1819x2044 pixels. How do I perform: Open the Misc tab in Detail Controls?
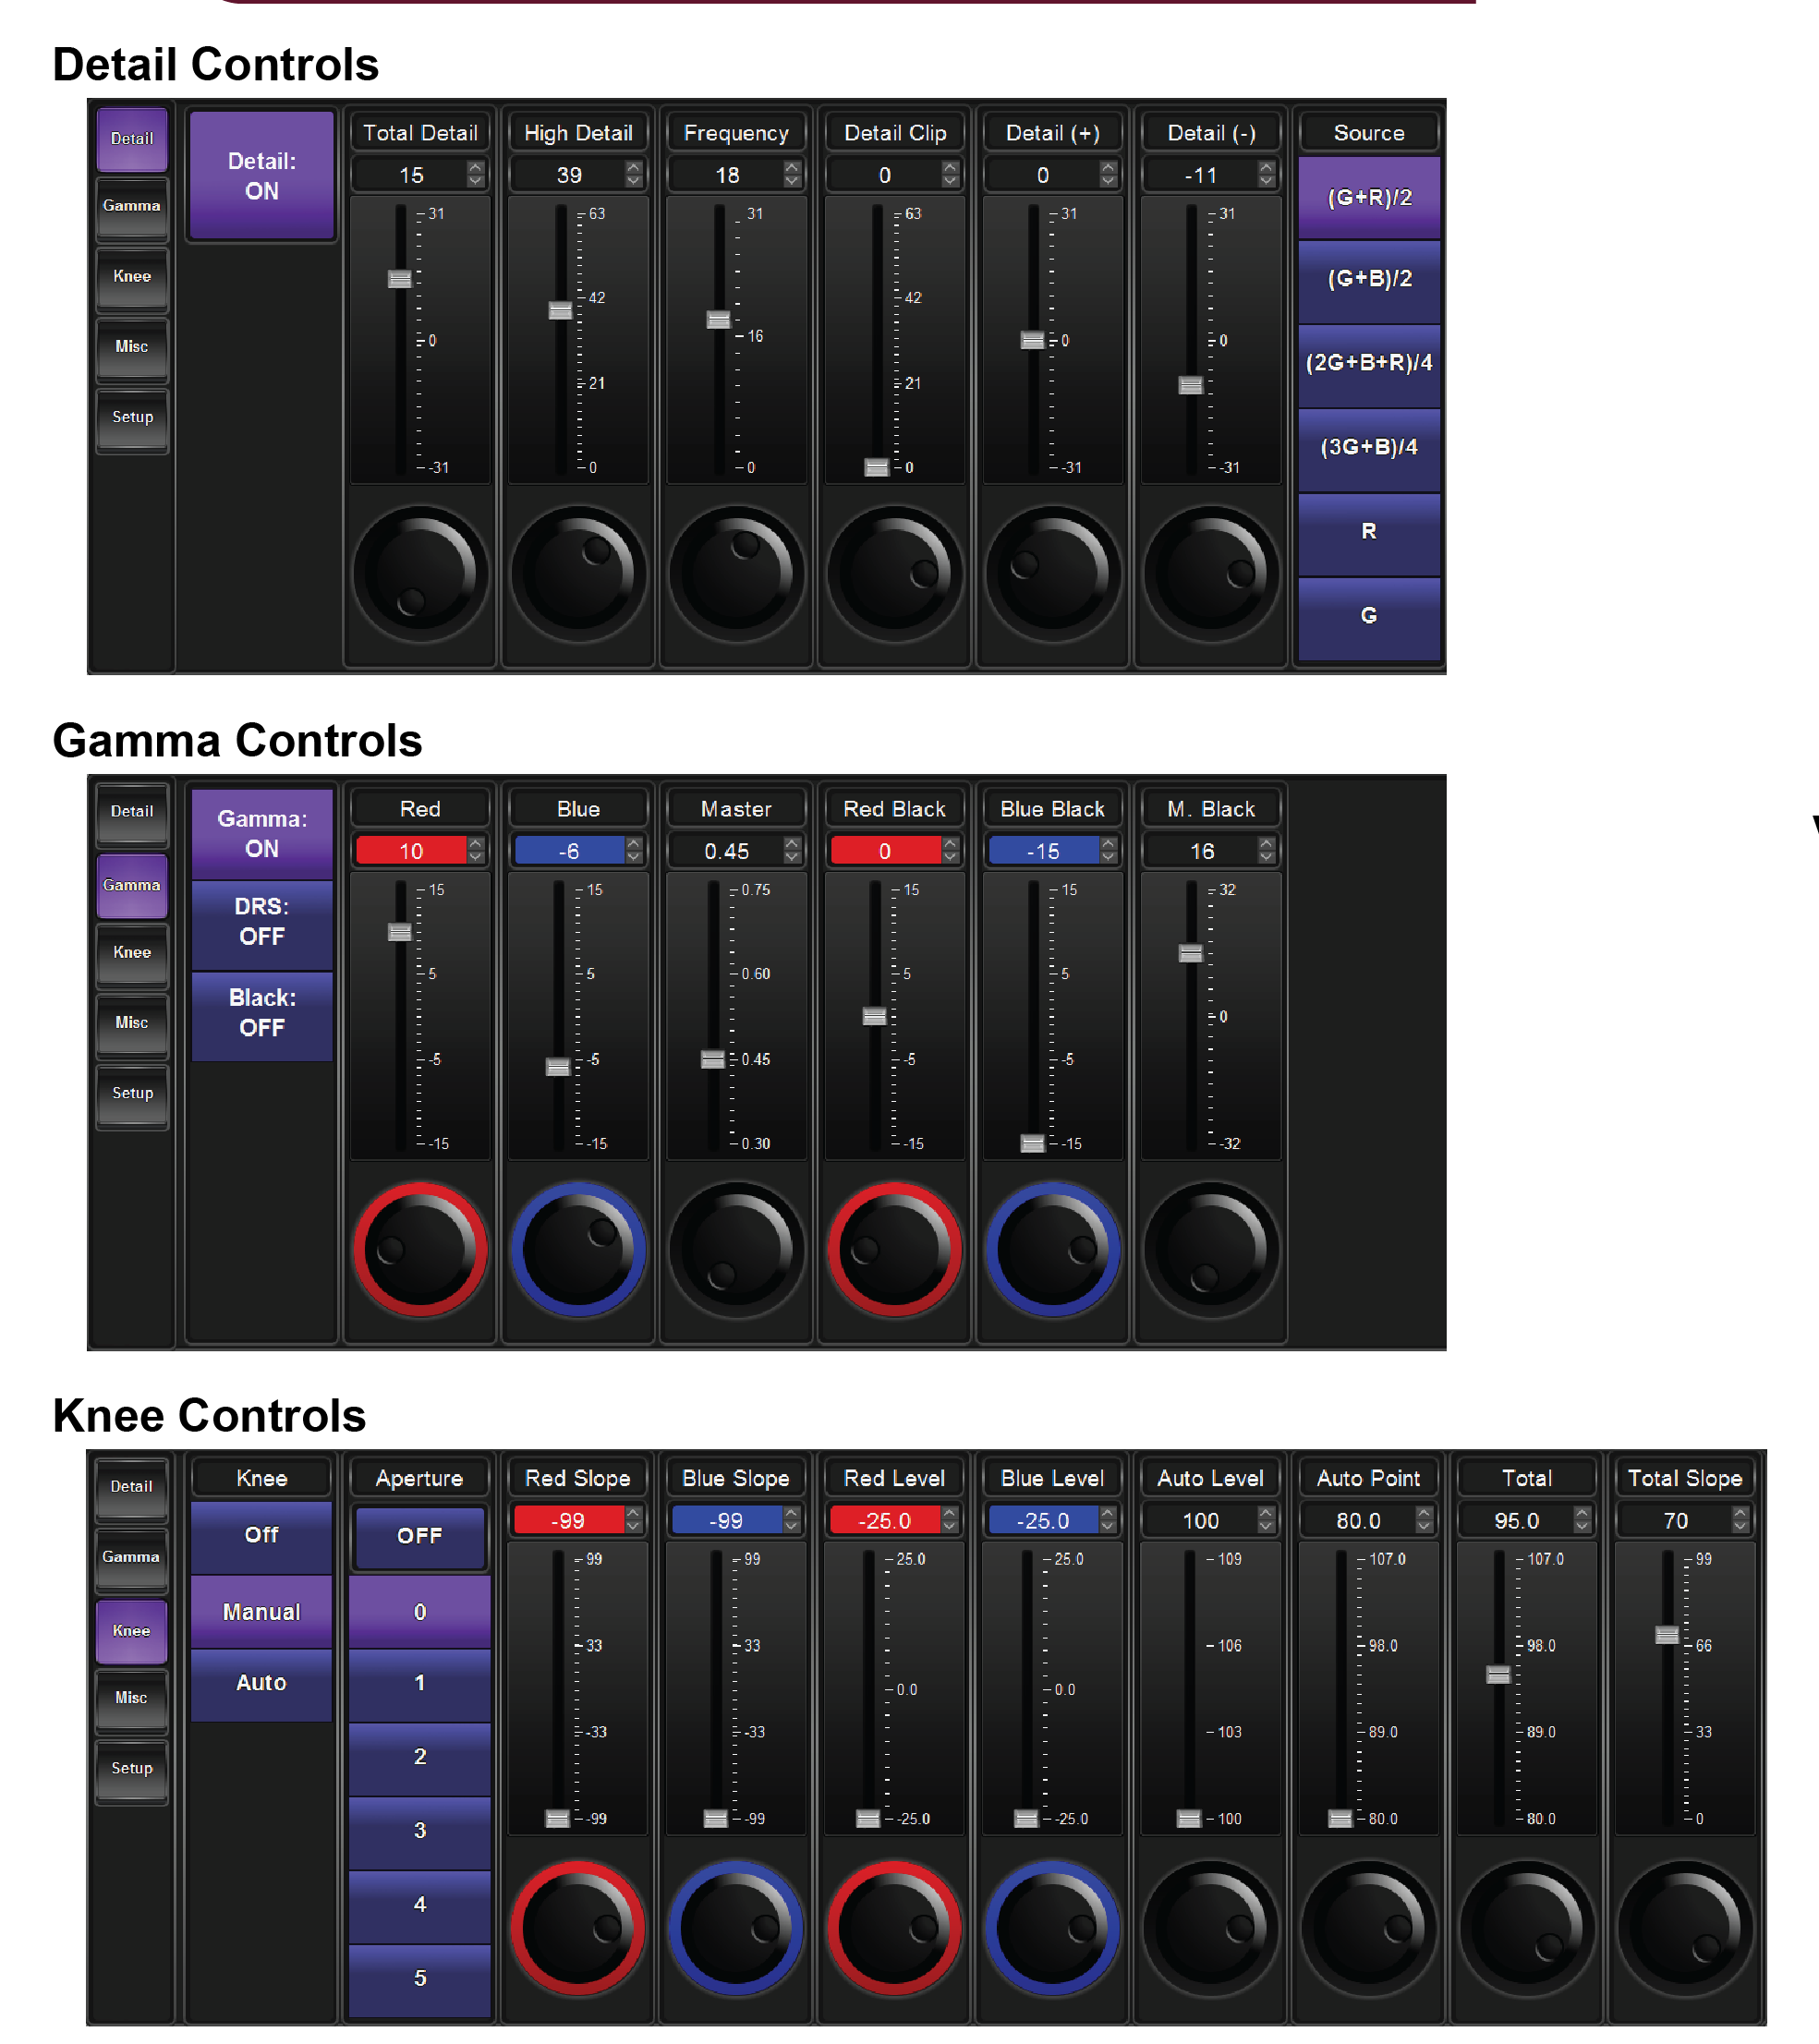[x=132, y=347]
